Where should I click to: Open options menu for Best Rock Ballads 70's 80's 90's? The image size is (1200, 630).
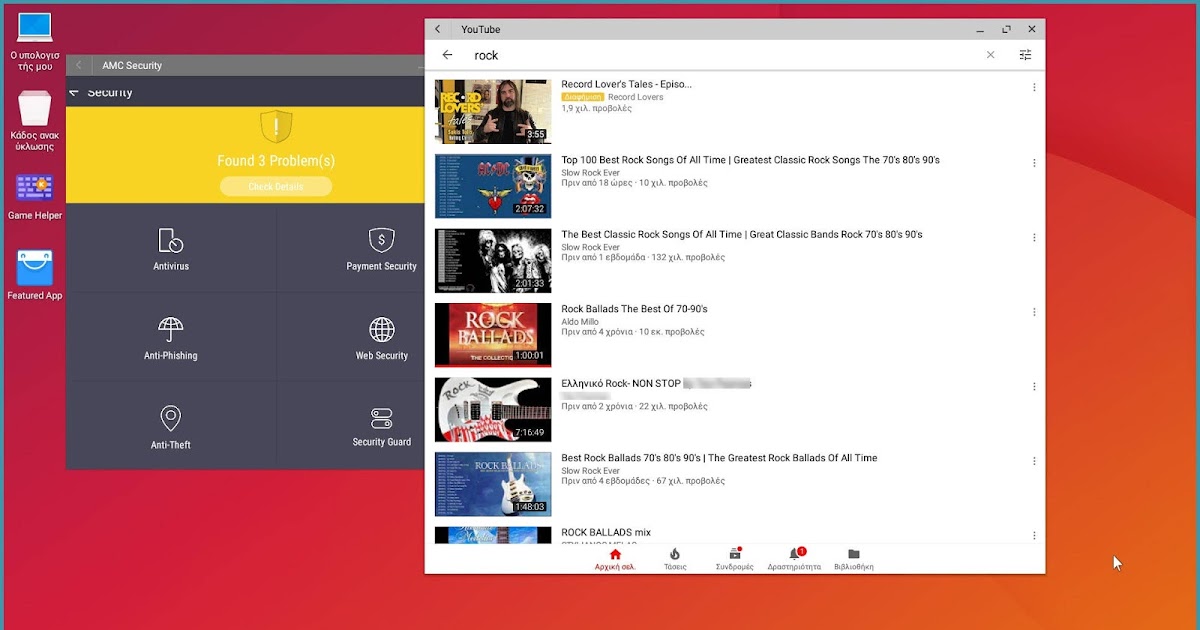(1034, 461)
